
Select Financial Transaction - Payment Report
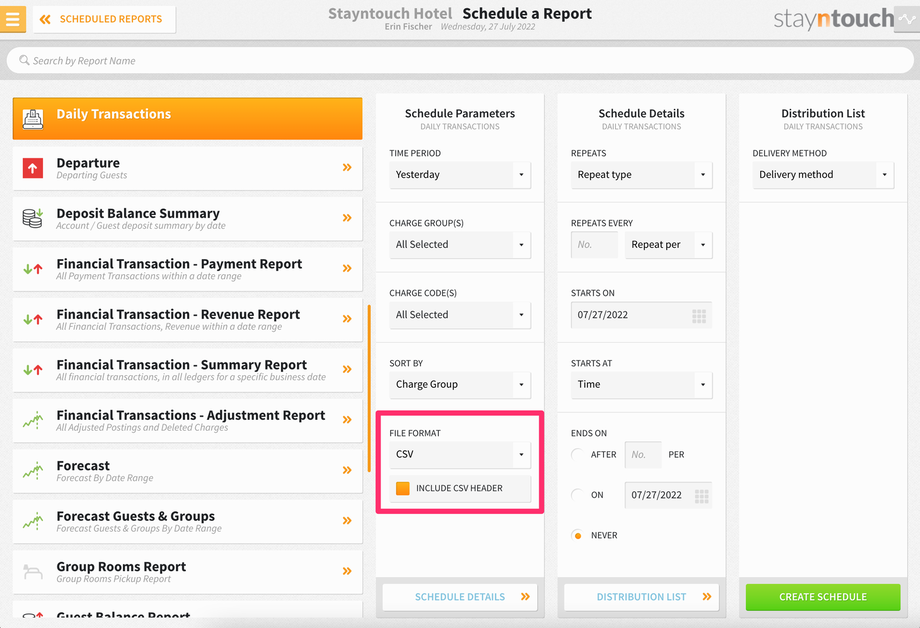[x=187, y=269]
